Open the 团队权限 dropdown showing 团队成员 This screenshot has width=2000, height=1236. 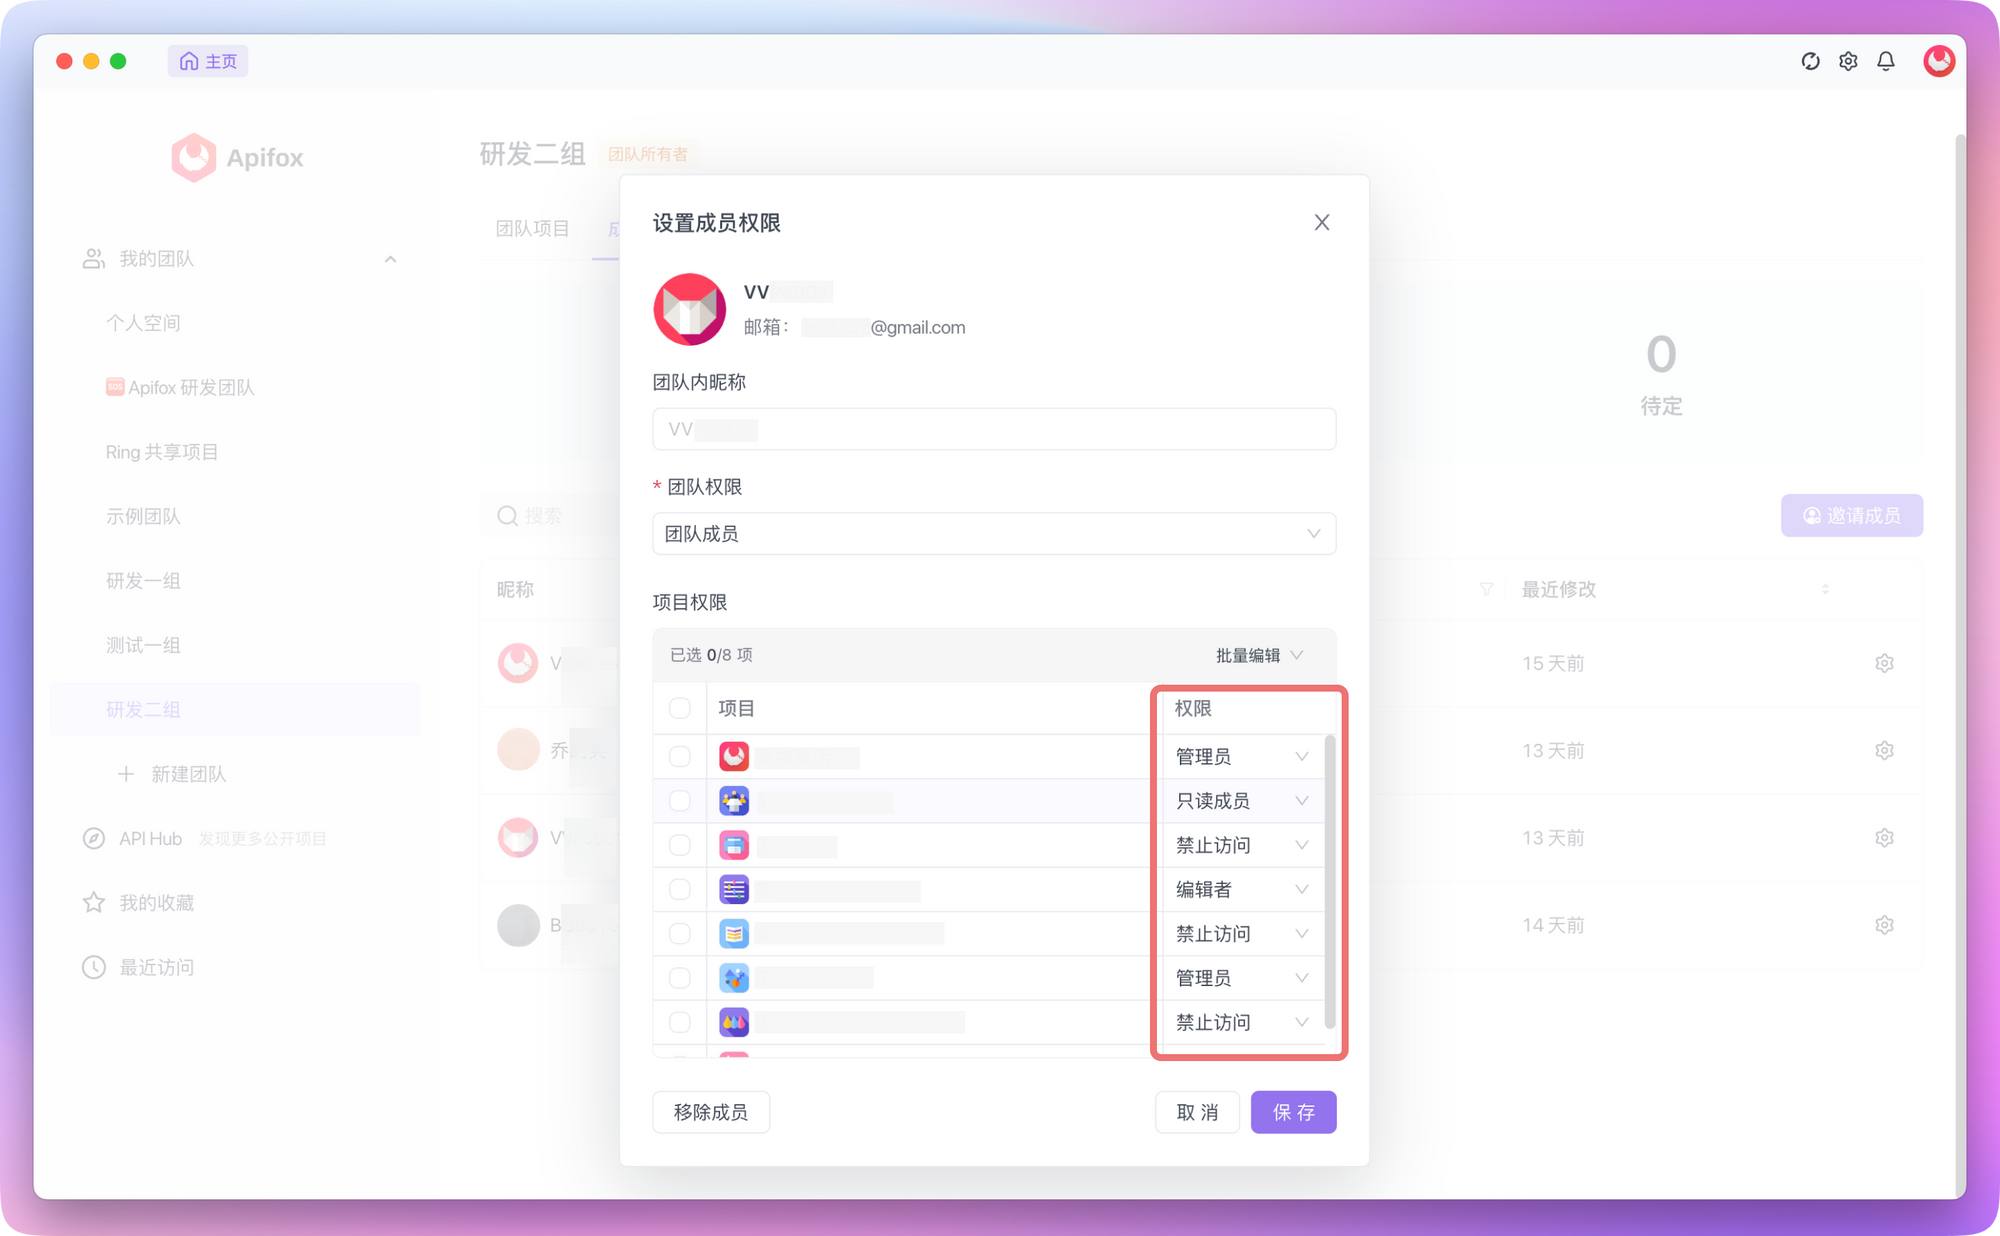click(x=994, y=533)
